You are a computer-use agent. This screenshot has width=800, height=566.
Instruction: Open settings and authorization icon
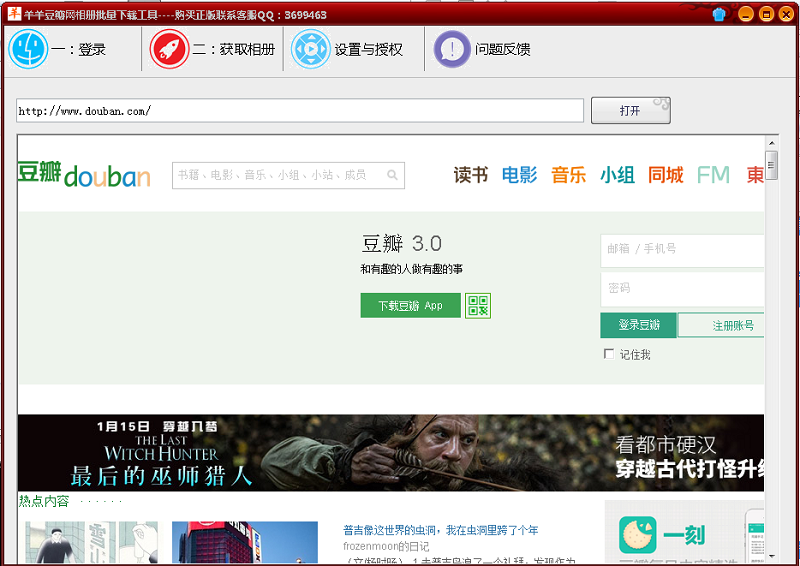pyautogui.click(x=310, y=49)
